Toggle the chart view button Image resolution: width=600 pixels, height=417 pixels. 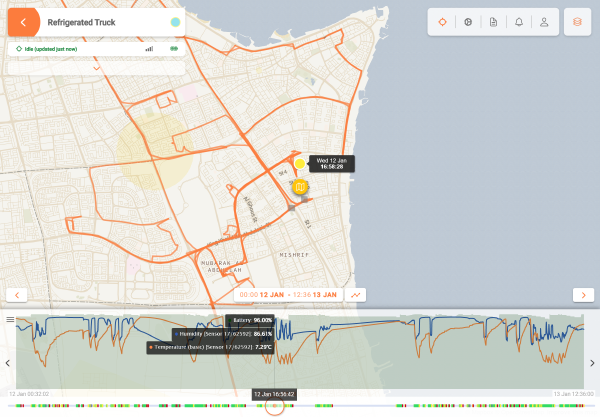[355, 295]
